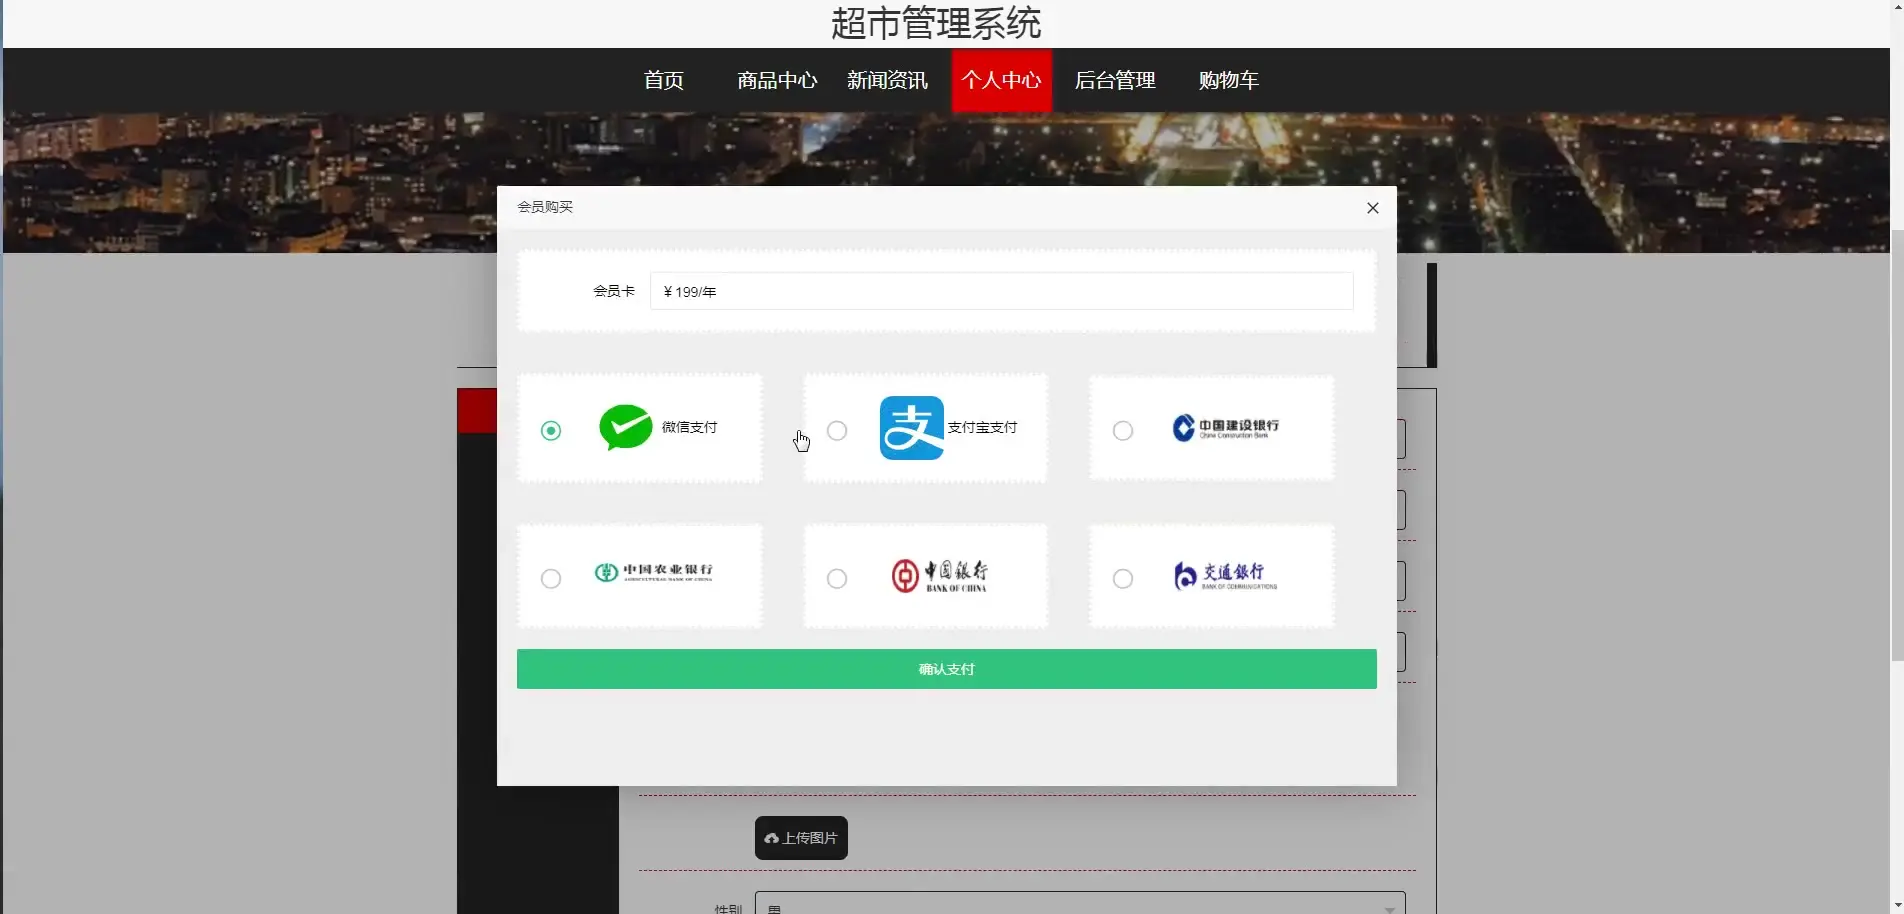Click the blue Alipay logo
Viewport: 1904px width, 914px height.
coord(912,428)
